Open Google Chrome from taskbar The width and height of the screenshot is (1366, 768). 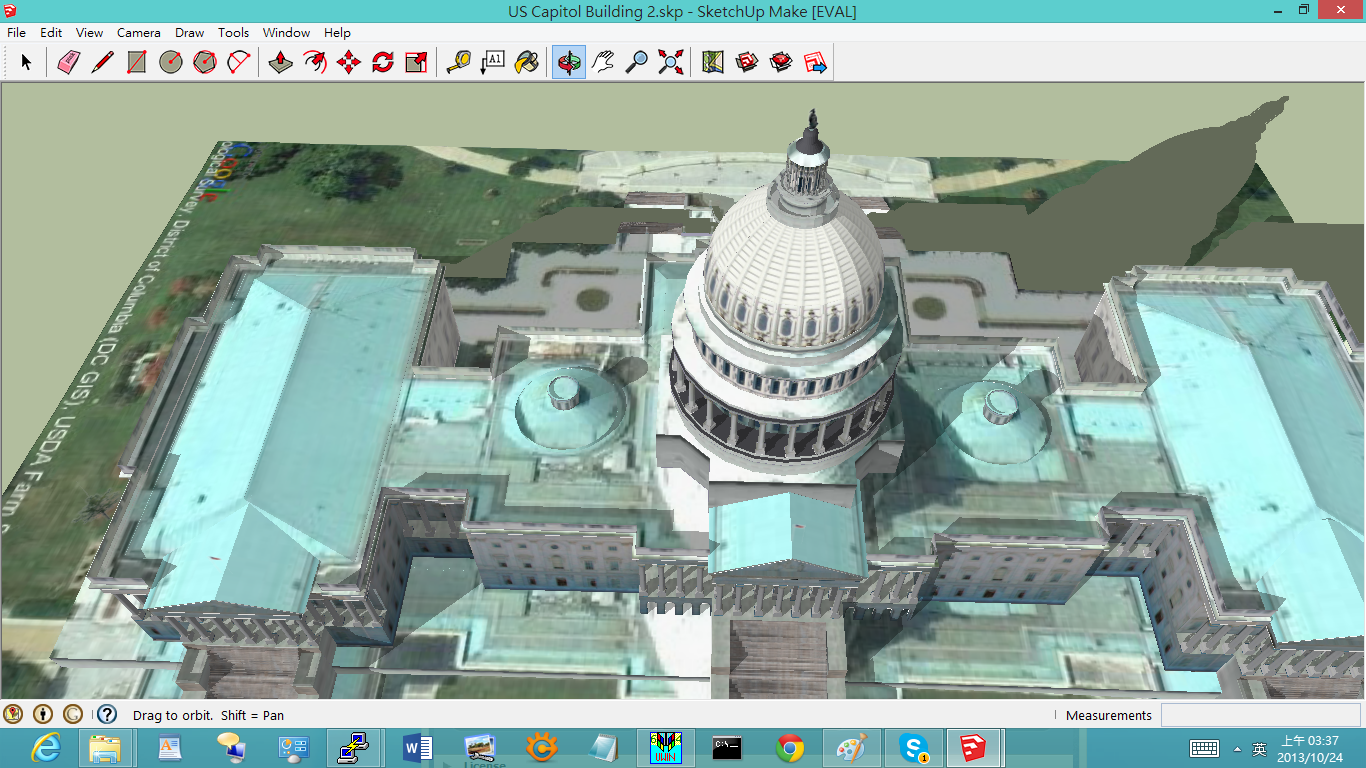tap(790, 748)
